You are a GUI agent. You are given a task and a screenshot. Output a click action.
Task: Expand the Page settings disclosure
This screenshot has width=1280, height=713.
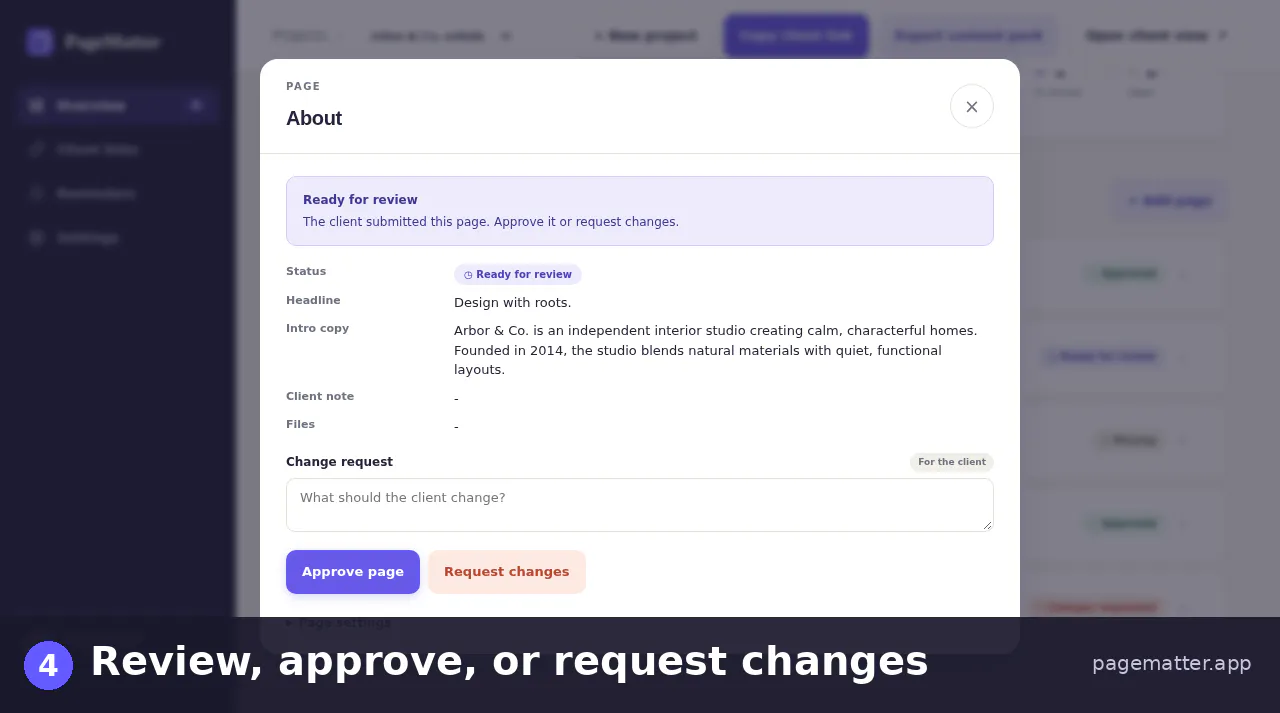(x=338, y=623)
